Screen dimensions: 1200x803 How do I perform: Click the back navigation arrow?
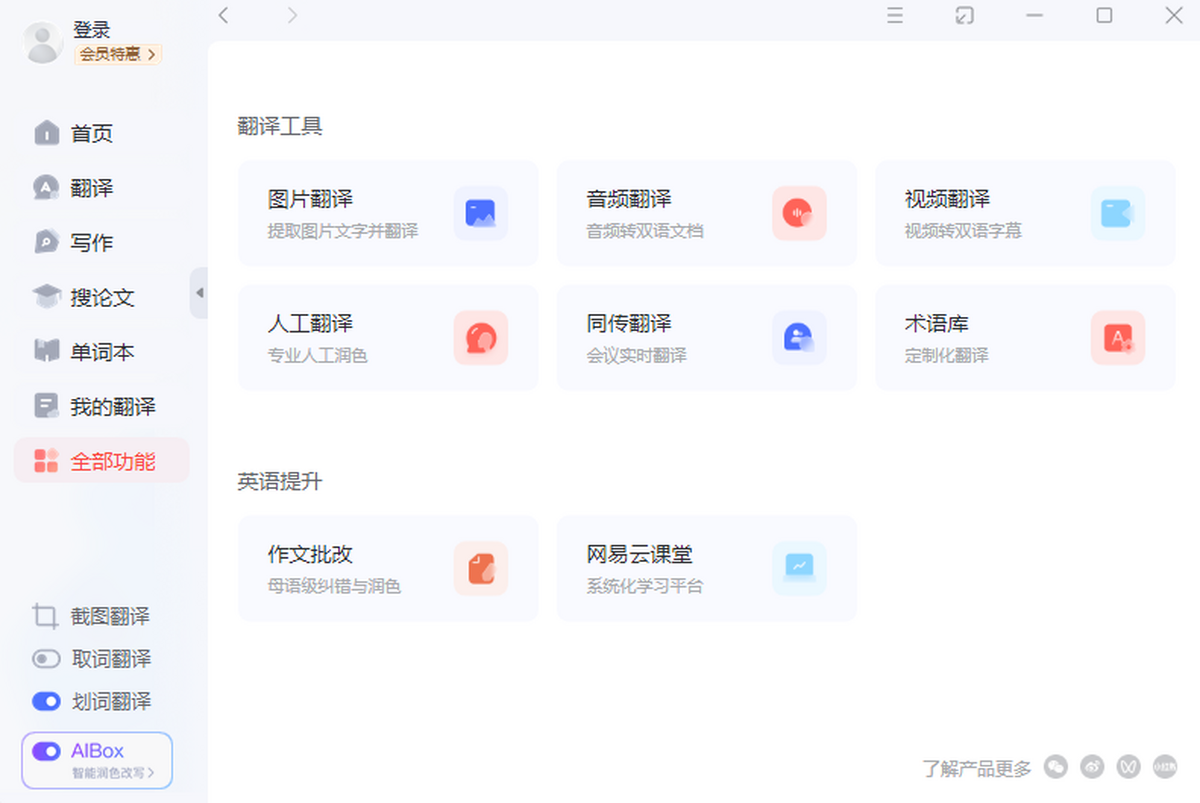click(x=223, y=15)
